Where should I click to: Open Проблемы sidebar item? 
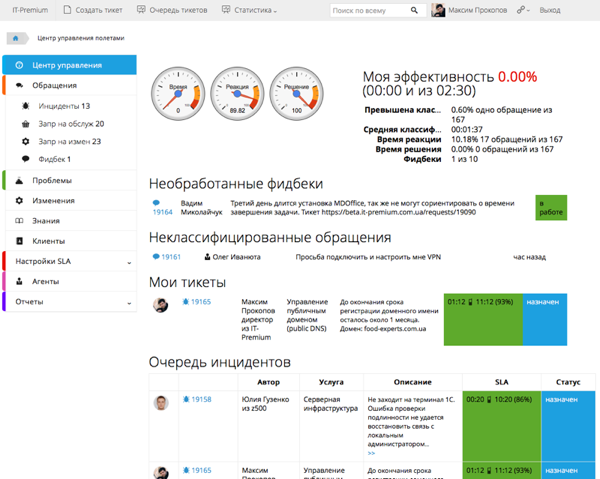click(x=69, y=180)
